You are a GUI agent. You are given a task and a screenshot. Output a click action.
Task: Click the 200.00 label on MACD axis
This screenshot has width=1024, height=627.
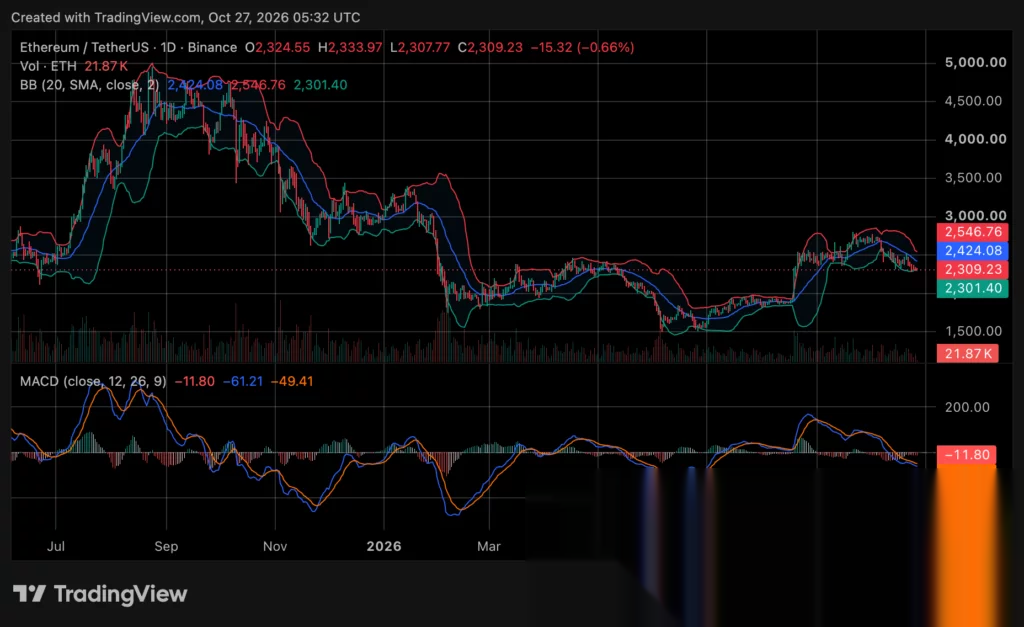tap(967, 408)
